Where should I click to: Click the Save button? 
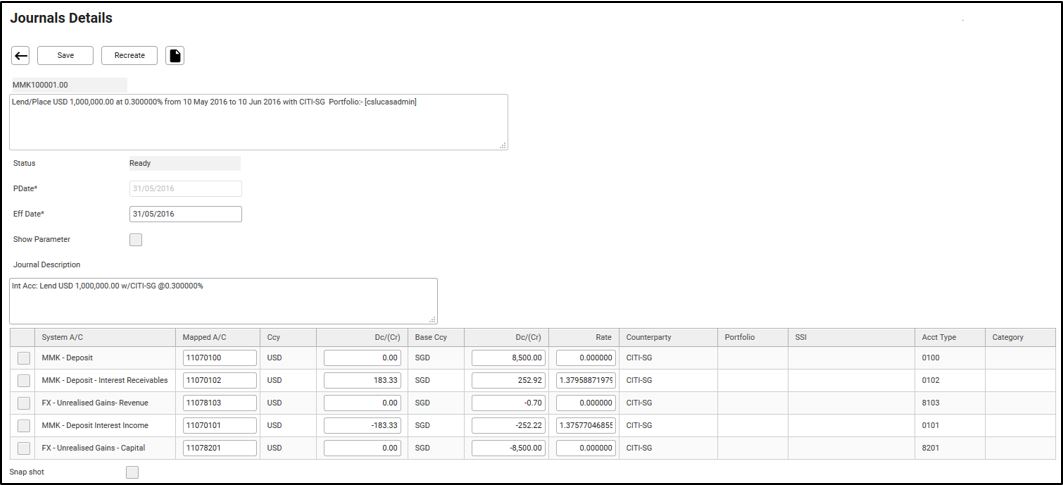click(x=65, y=56)
